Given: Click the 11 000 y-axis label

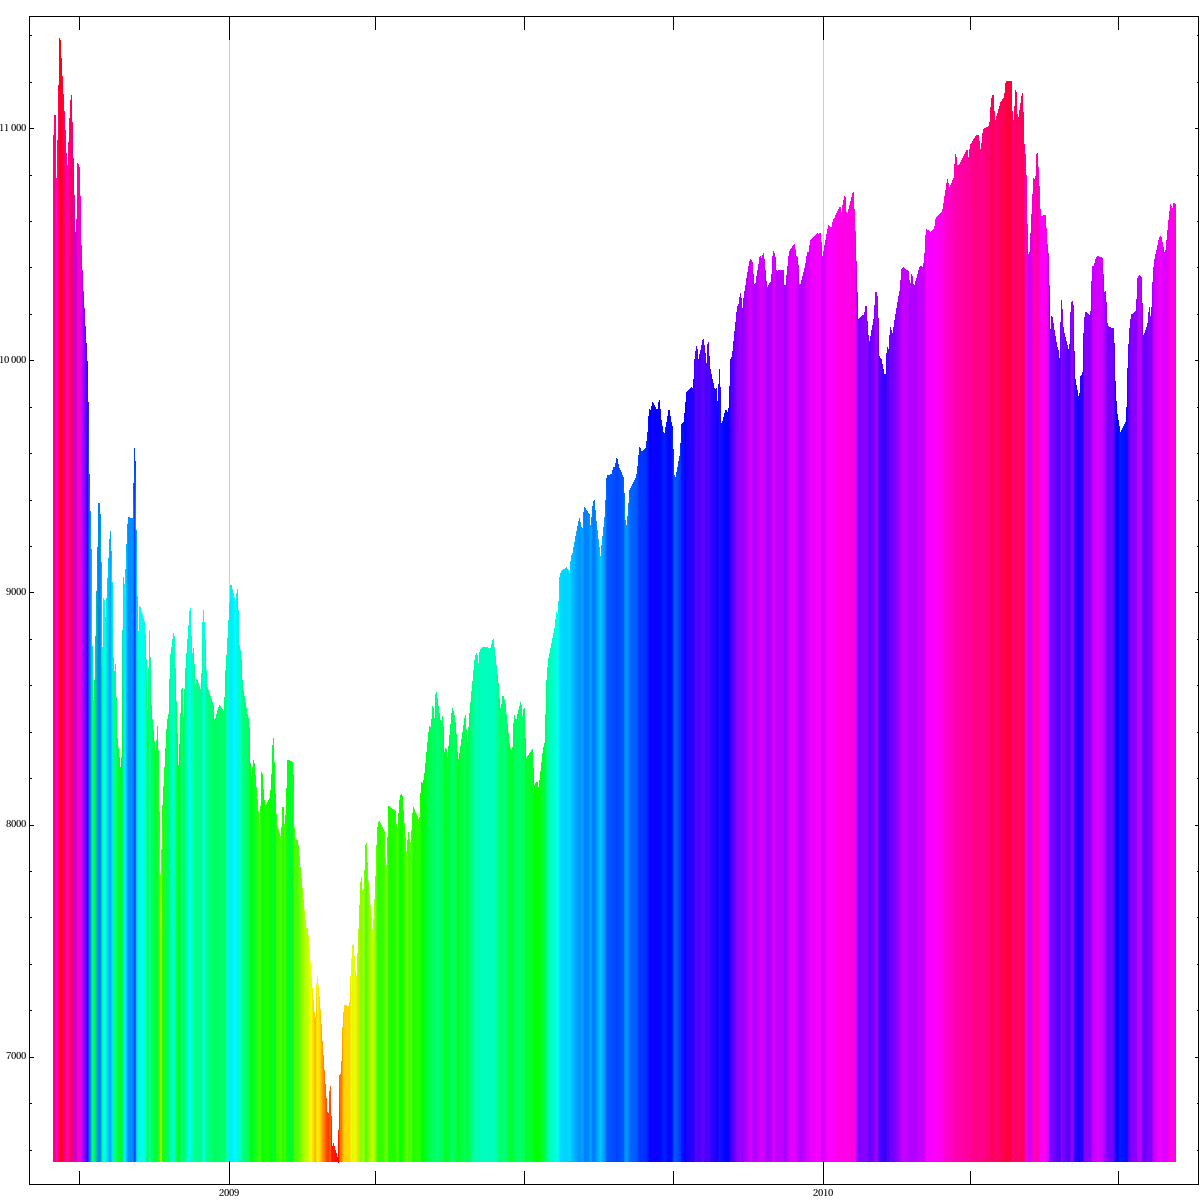Looking at the screenshot, I should point(13,128).
